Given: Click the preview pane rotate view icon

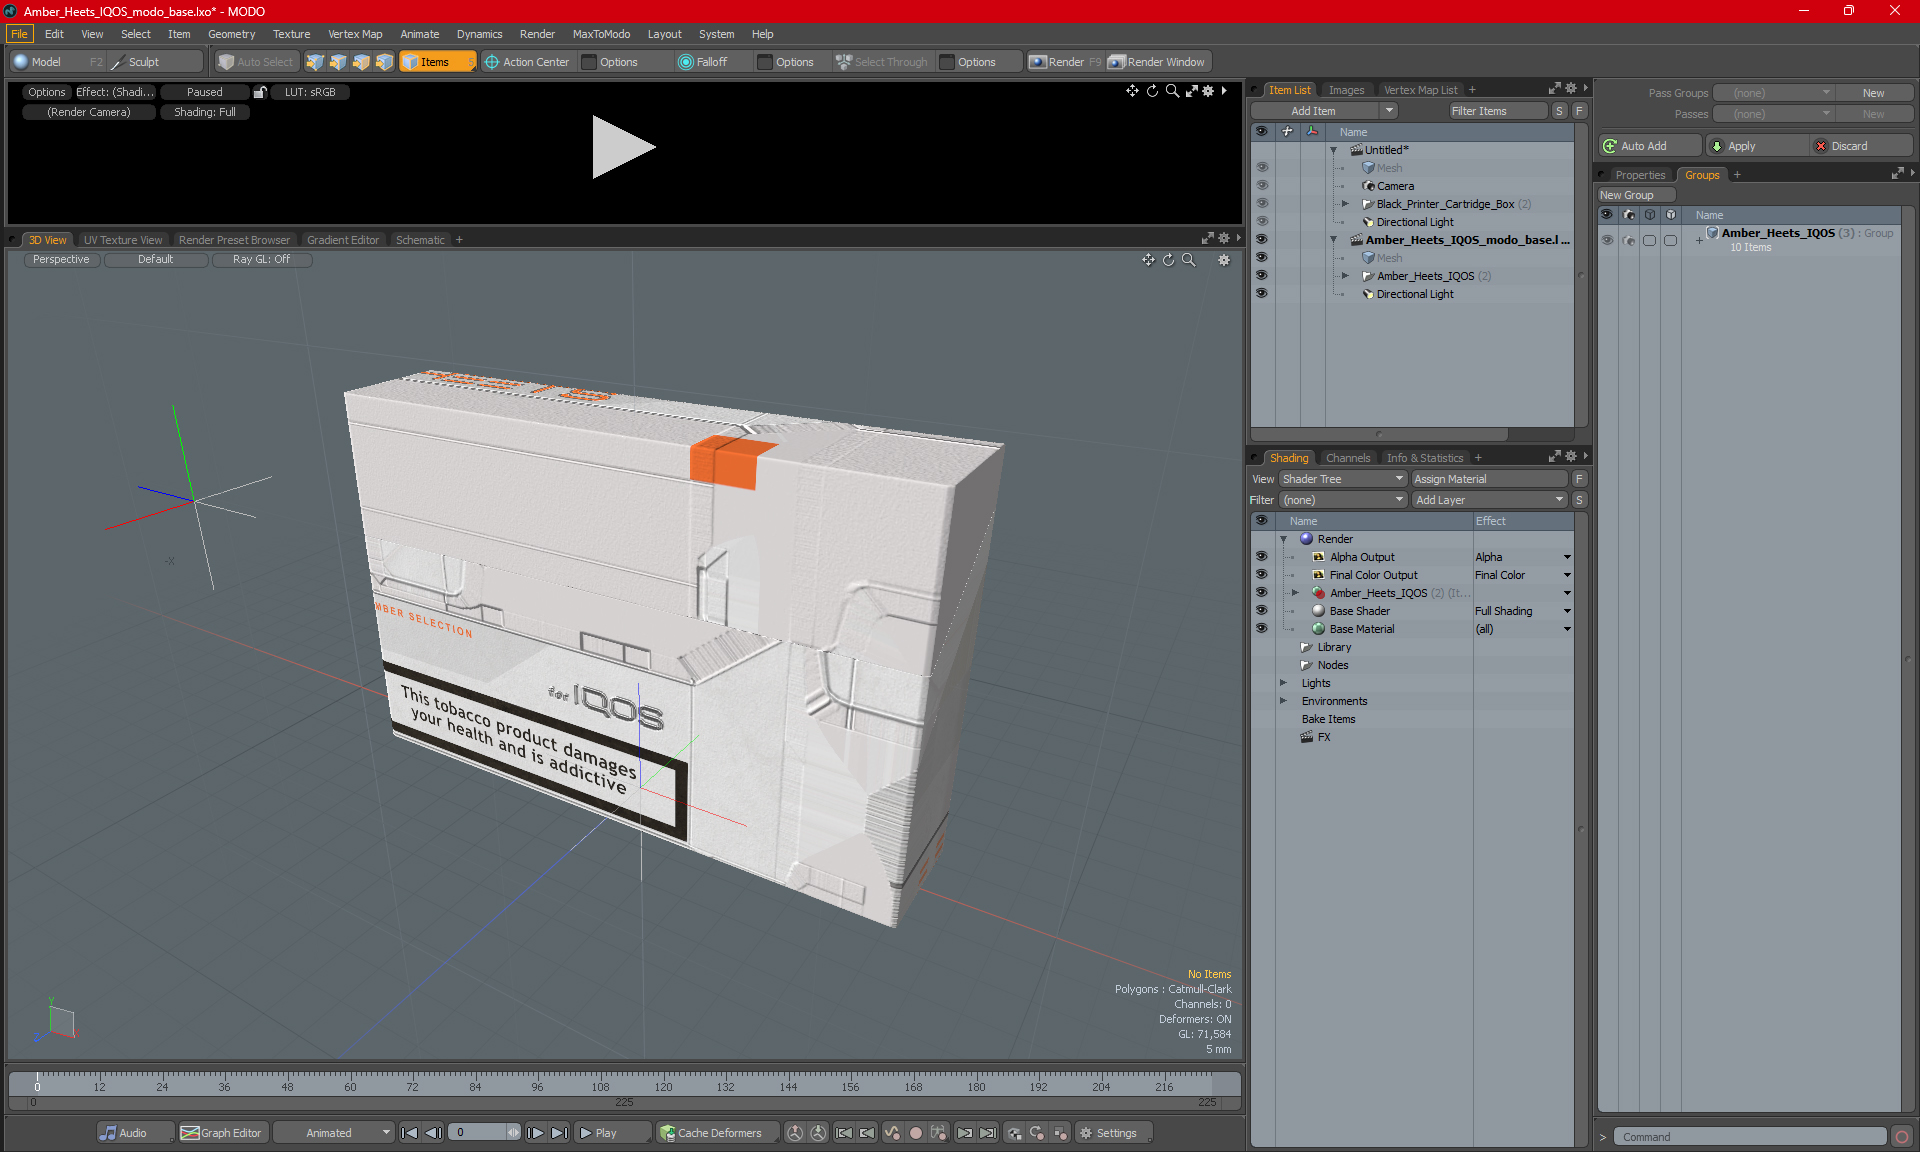Looking at the screenshot, I should [x=1152, y=91].
